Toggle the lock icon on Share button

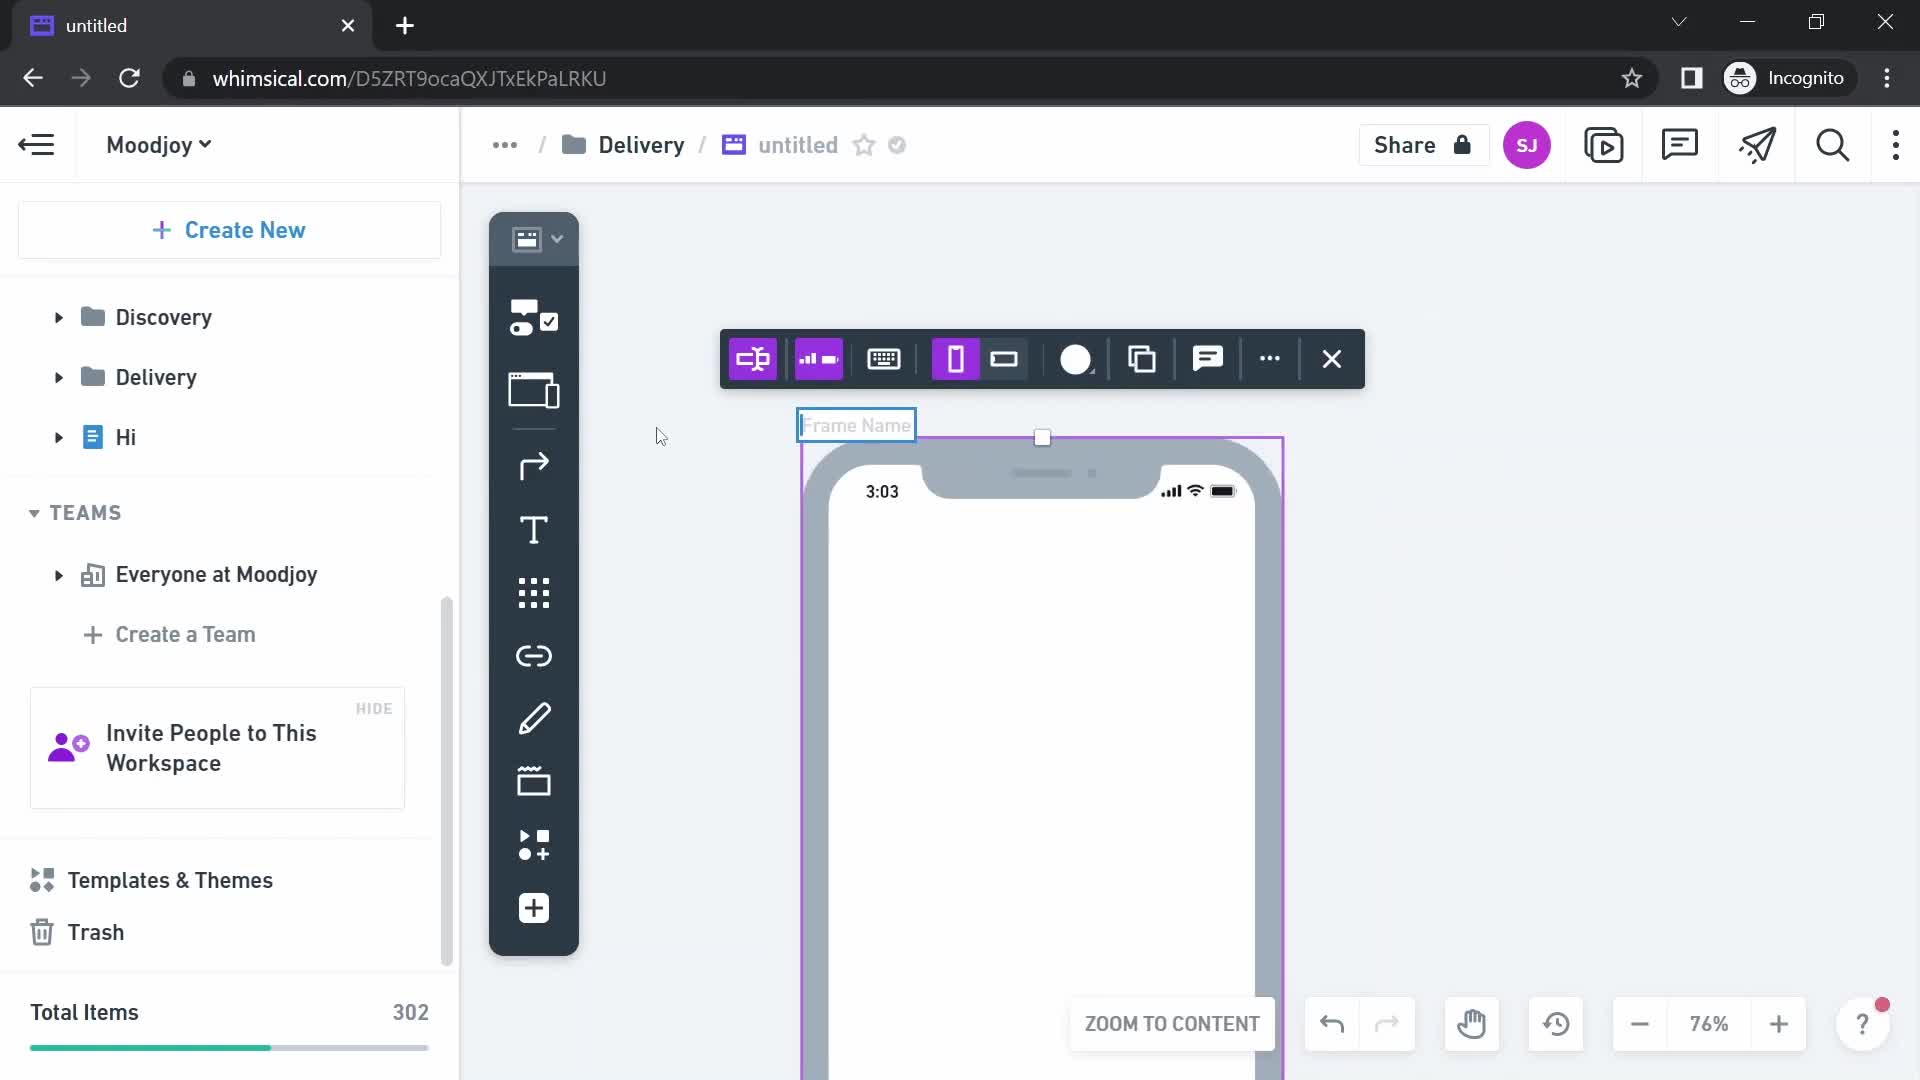pyautogui.click(x=1461, y=145)
